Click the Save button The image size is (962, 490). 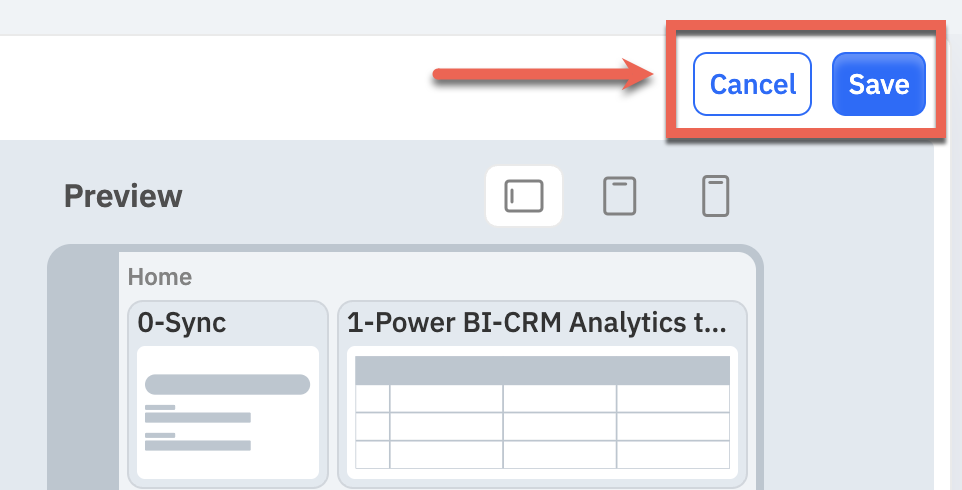879,84
